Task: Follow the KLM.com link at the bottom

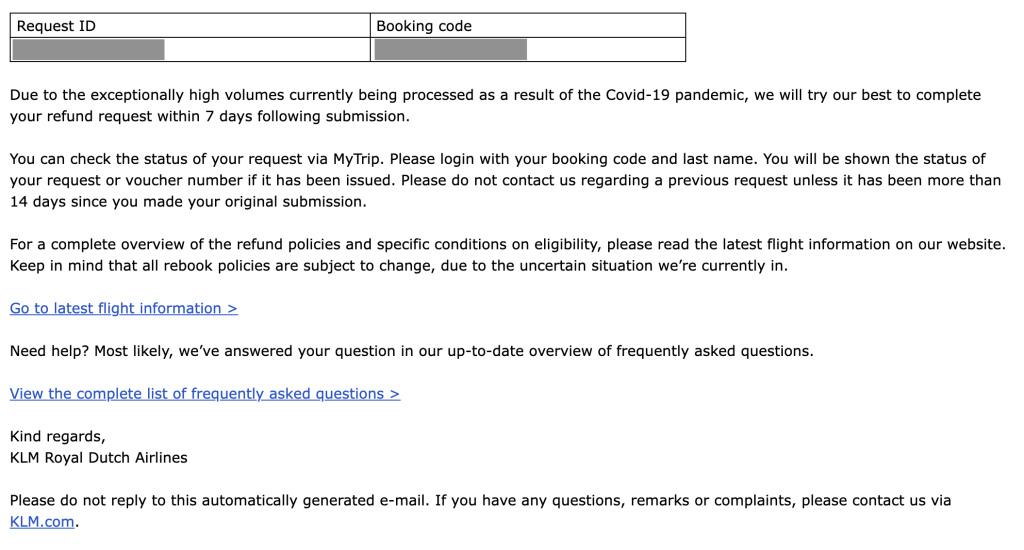Action: 42,522
